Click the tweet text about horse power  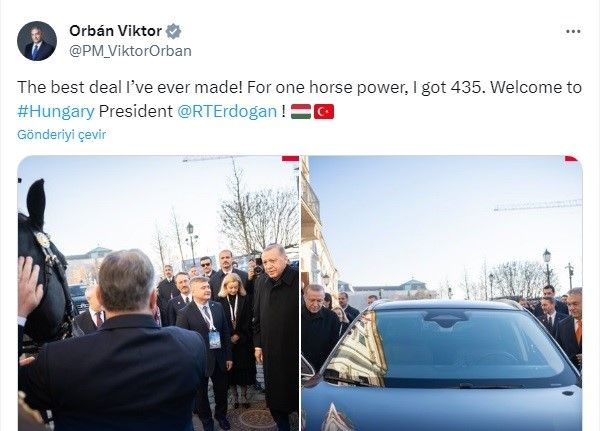pyautogui.click(x=299, y=99)
